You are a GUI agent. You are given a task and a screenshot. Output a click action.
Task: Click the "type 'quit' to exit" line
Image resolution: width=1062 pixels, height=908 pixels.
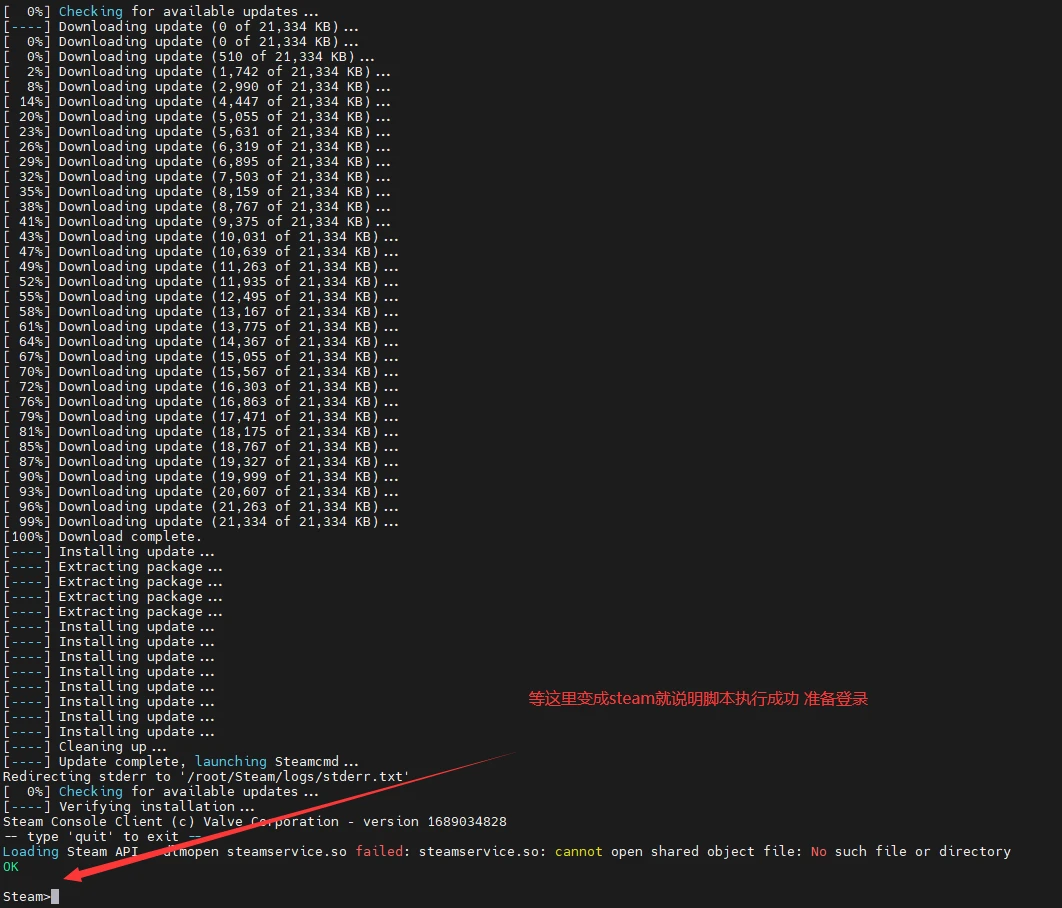[102, 836]
